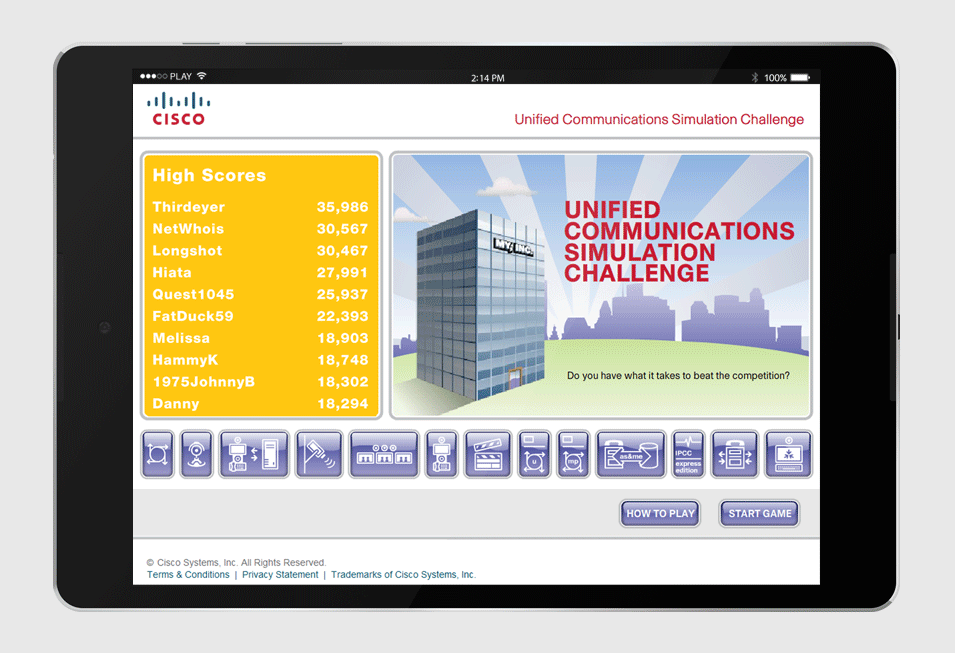
Task: Choose the wireless badge scanner icon
Action: tap(319, 454)
